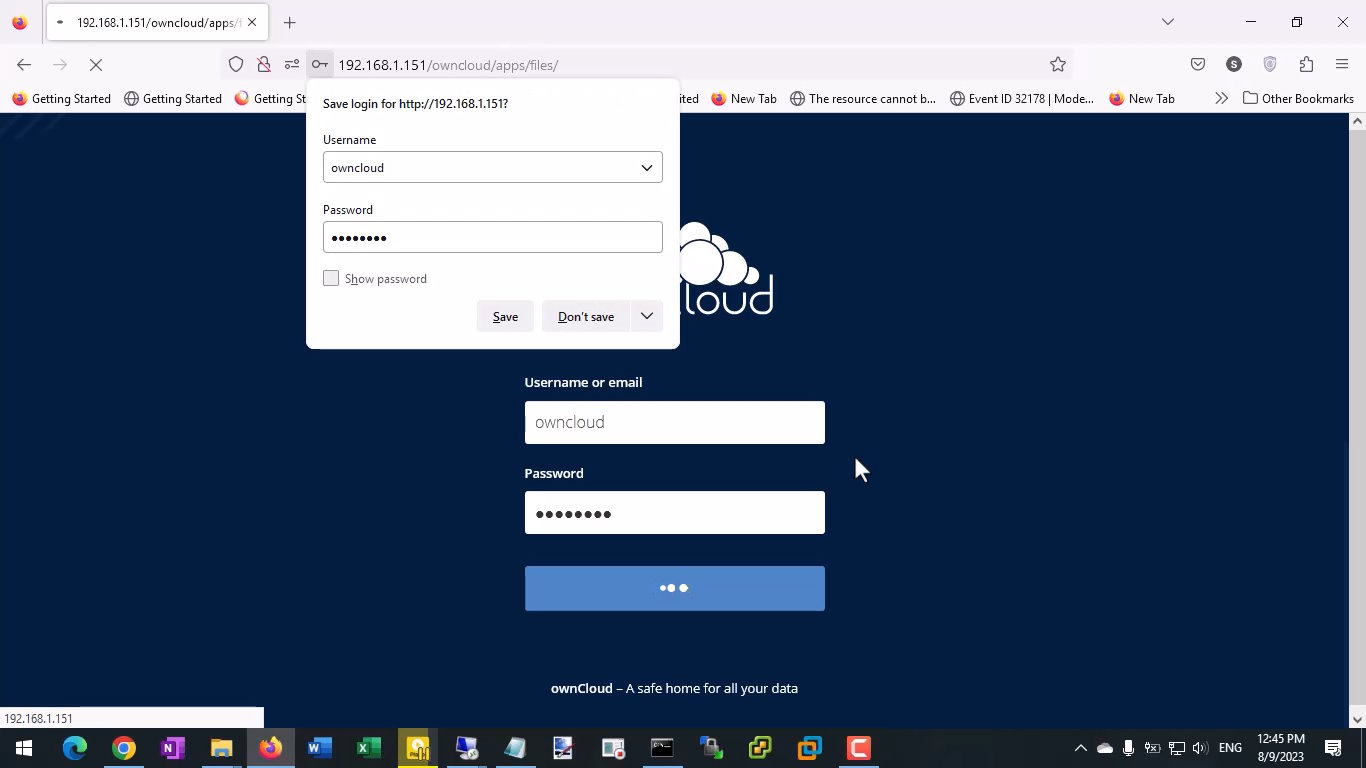Click the Don't save button
The height and width of the screenshot is (768, 1366).
586,316
